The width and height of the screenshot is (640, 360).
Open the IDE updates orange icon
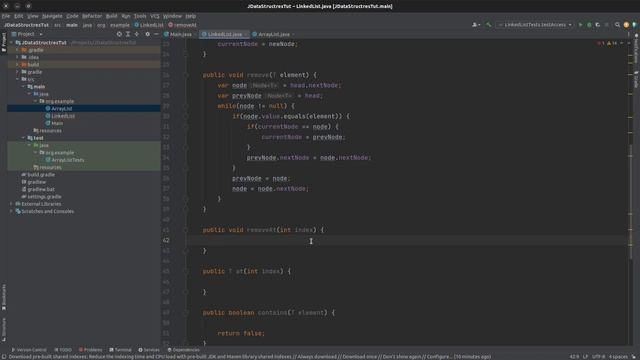[626, 25]
